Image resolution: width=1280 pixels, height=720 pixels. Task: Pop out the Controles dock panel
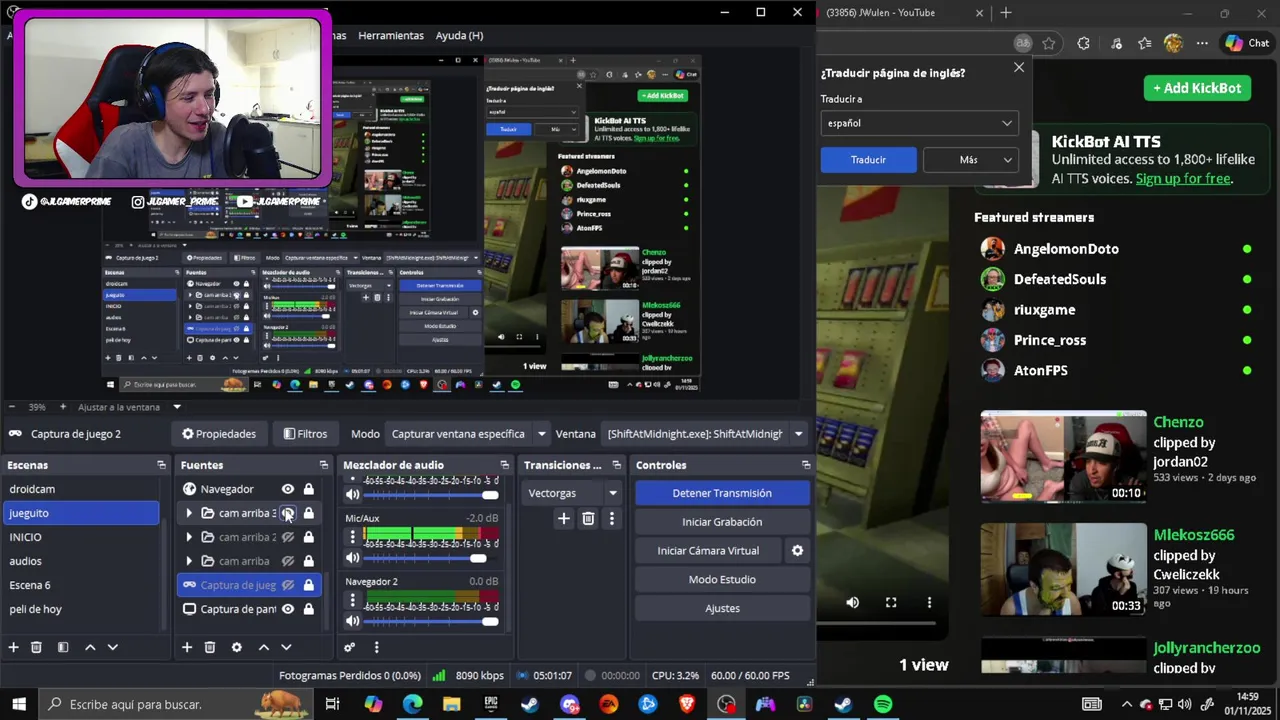[x=806, y=465]
